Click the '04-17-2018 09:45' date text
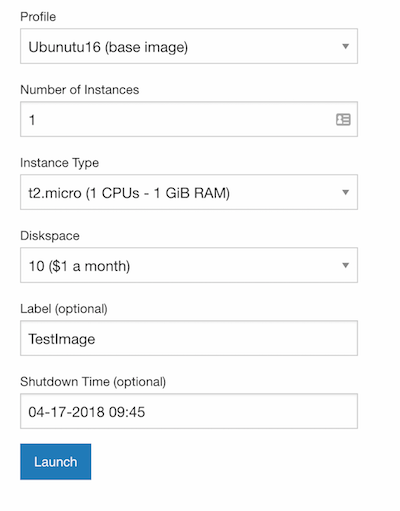 tap(87, 412)
